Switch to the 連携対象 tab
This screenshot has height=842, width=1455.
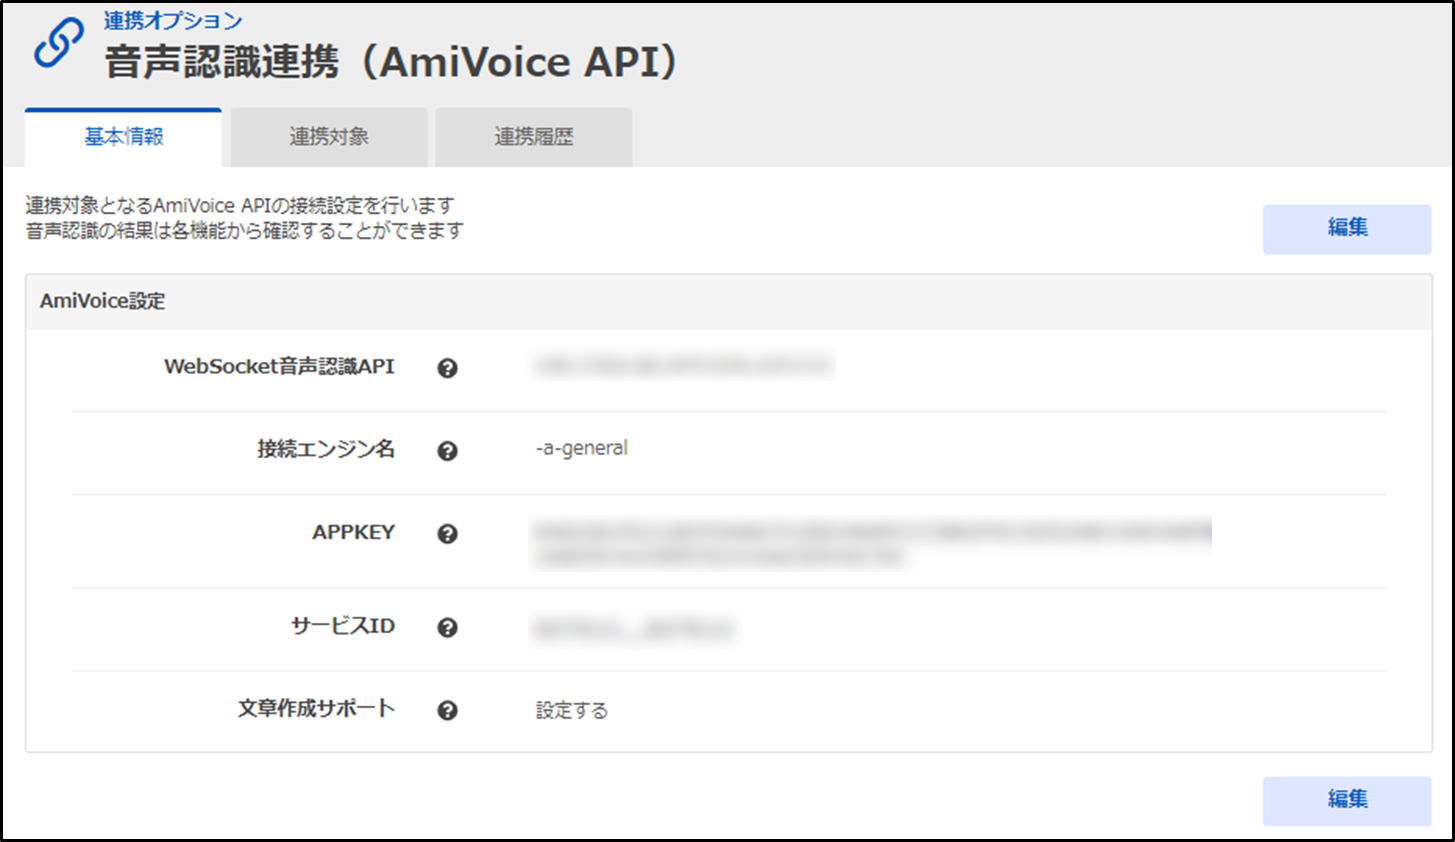(329, 137)
